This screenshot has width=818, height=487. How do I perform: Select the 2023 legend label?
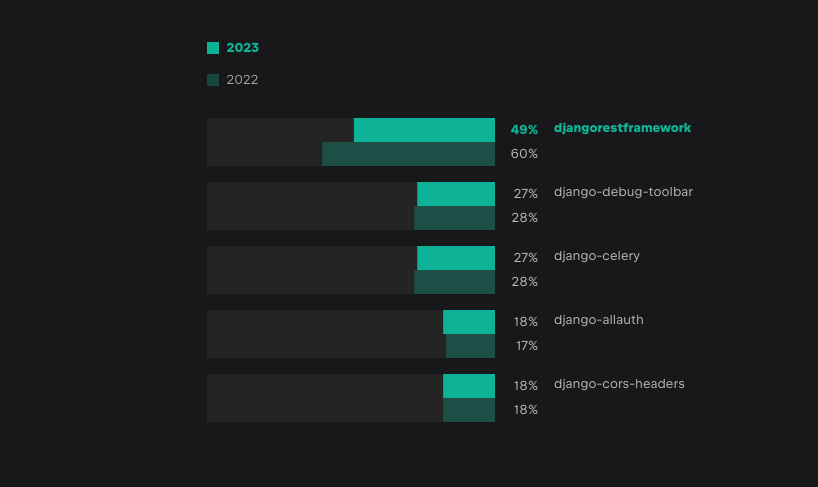click(242, 48)
